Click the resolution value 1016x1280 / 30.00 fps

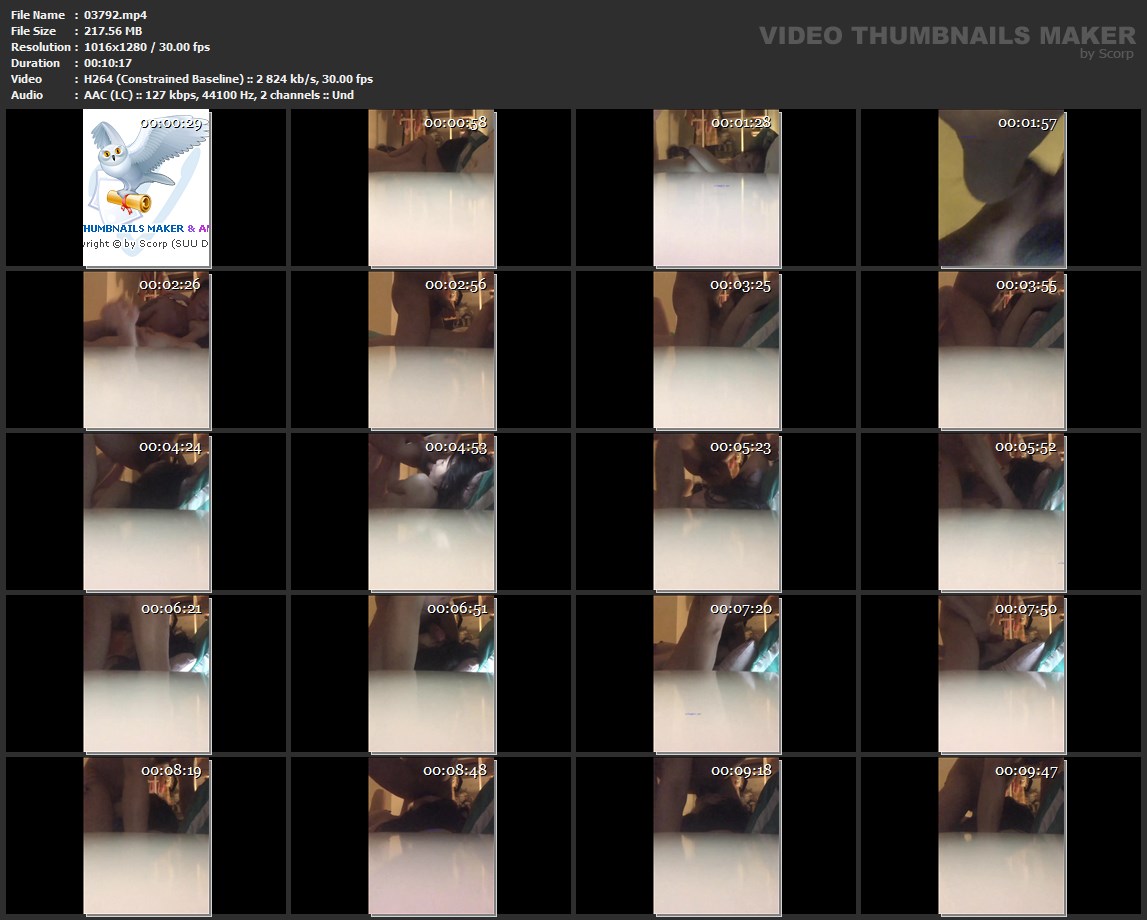pos(147,47)
